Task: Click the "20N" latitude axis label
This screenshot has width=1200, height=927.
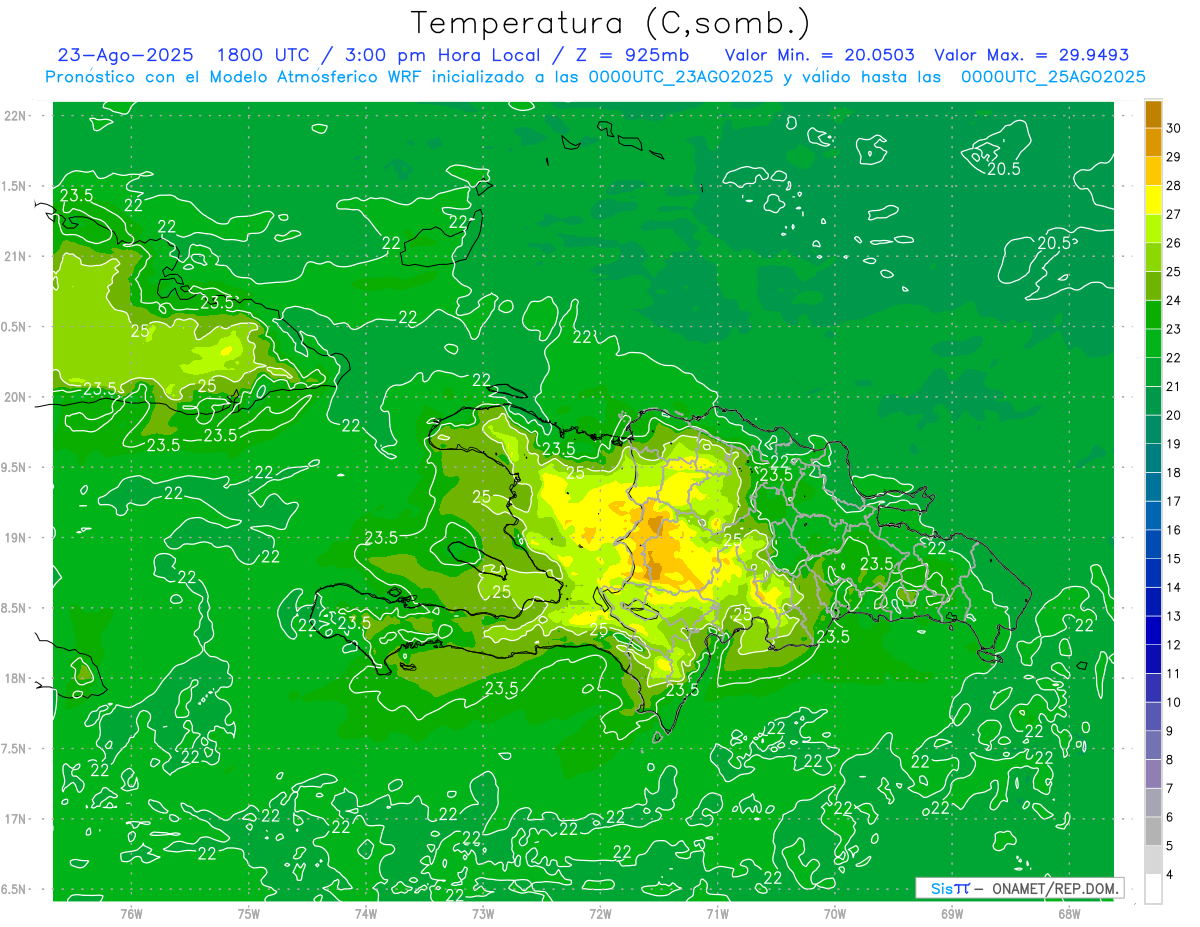Action: [15, 397]
